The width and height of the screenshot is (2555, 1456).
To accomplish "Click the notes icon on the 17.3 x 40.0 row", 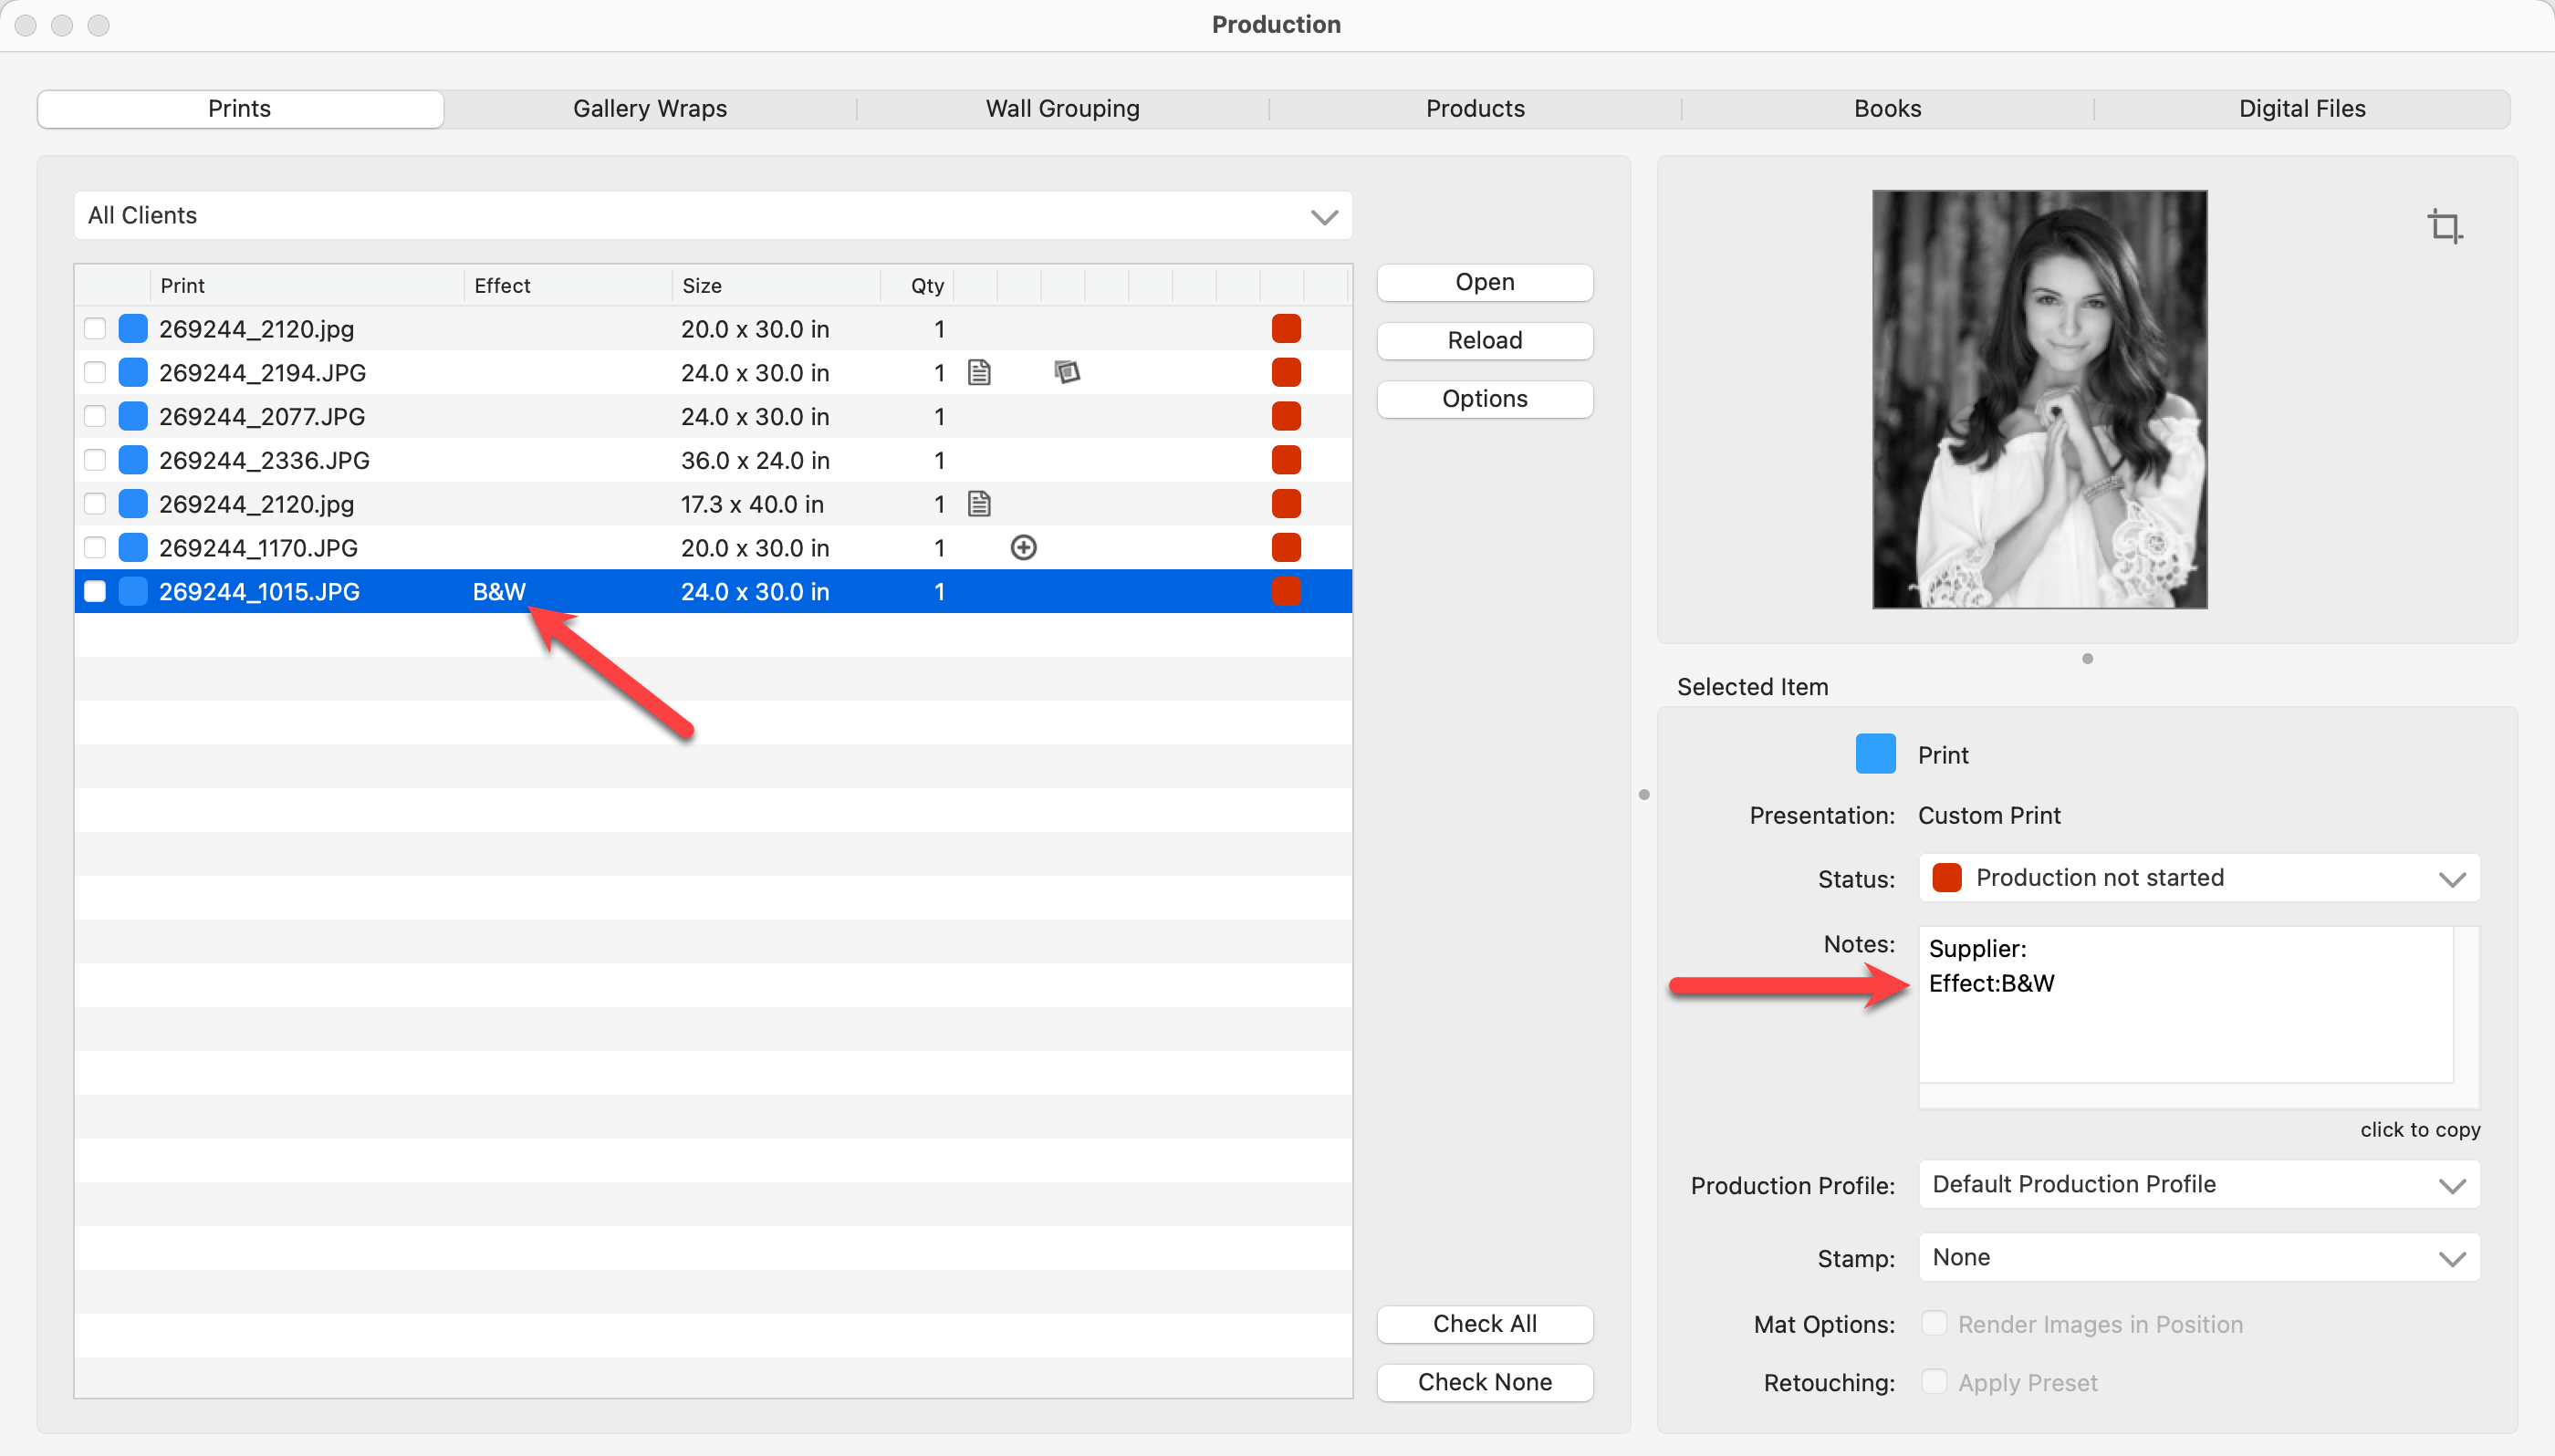I will click(979, 504).
